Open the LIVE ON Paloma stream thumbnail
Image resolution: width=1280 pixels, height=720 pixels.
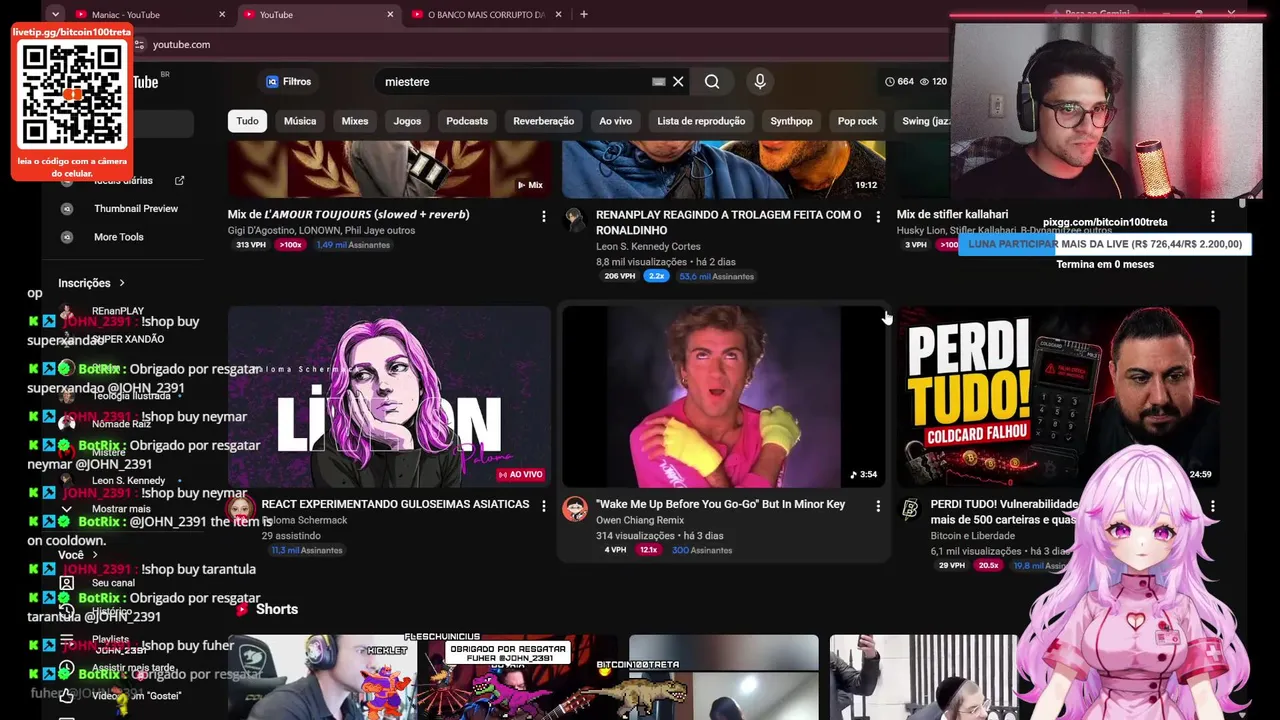pos(389,397)
